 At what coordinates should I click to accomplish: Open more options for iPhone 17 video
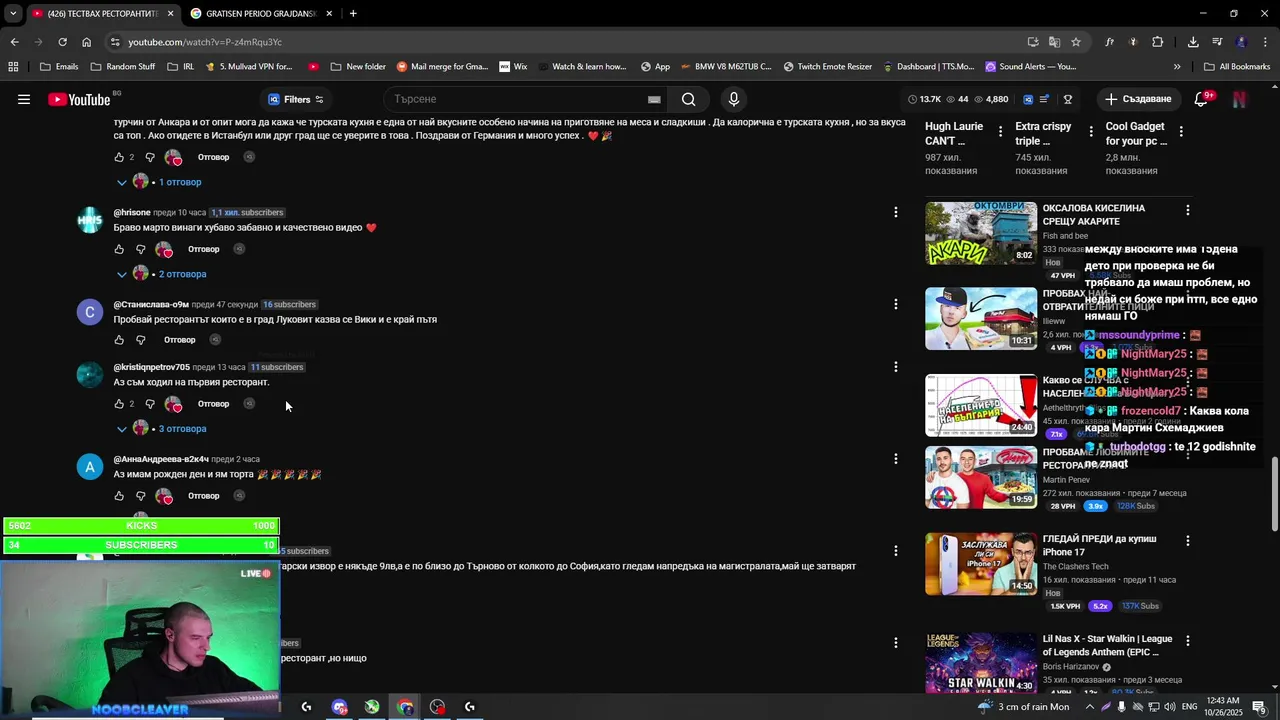[x=1188, y=541]
